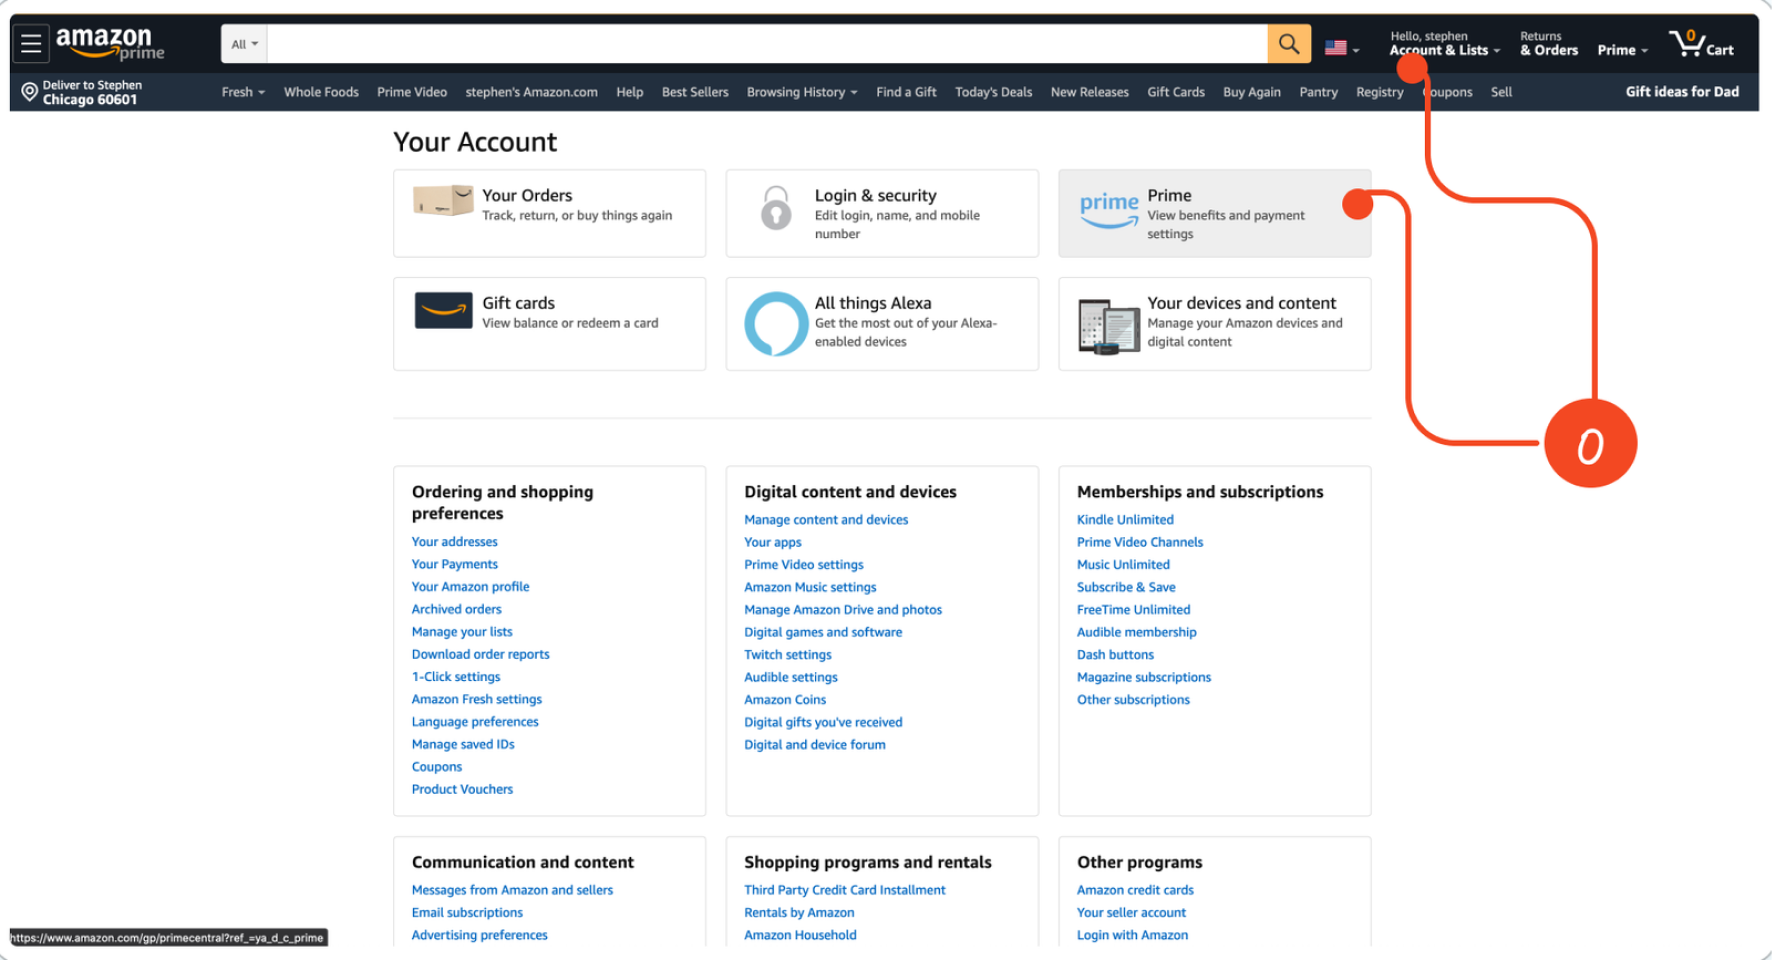
Task: Open the All search category dropdown
Action: pos(244,44)
